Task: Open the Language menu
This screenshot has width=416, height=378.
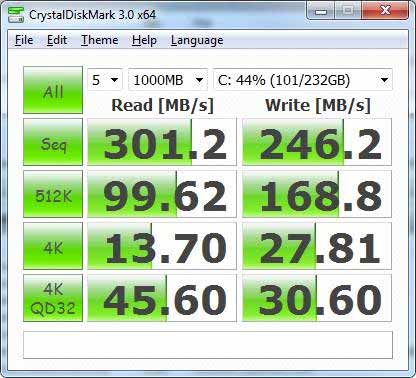Action: (197, 40)
